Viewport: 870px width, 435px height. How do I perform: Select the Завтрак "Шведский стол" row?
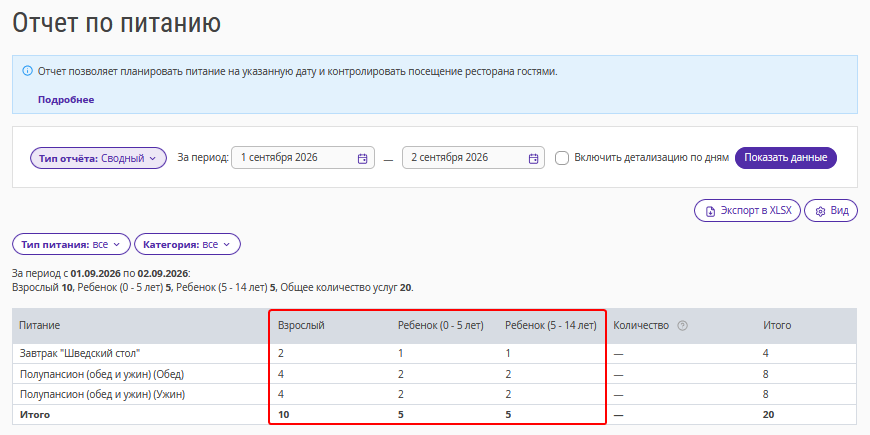tap(435, 353)
